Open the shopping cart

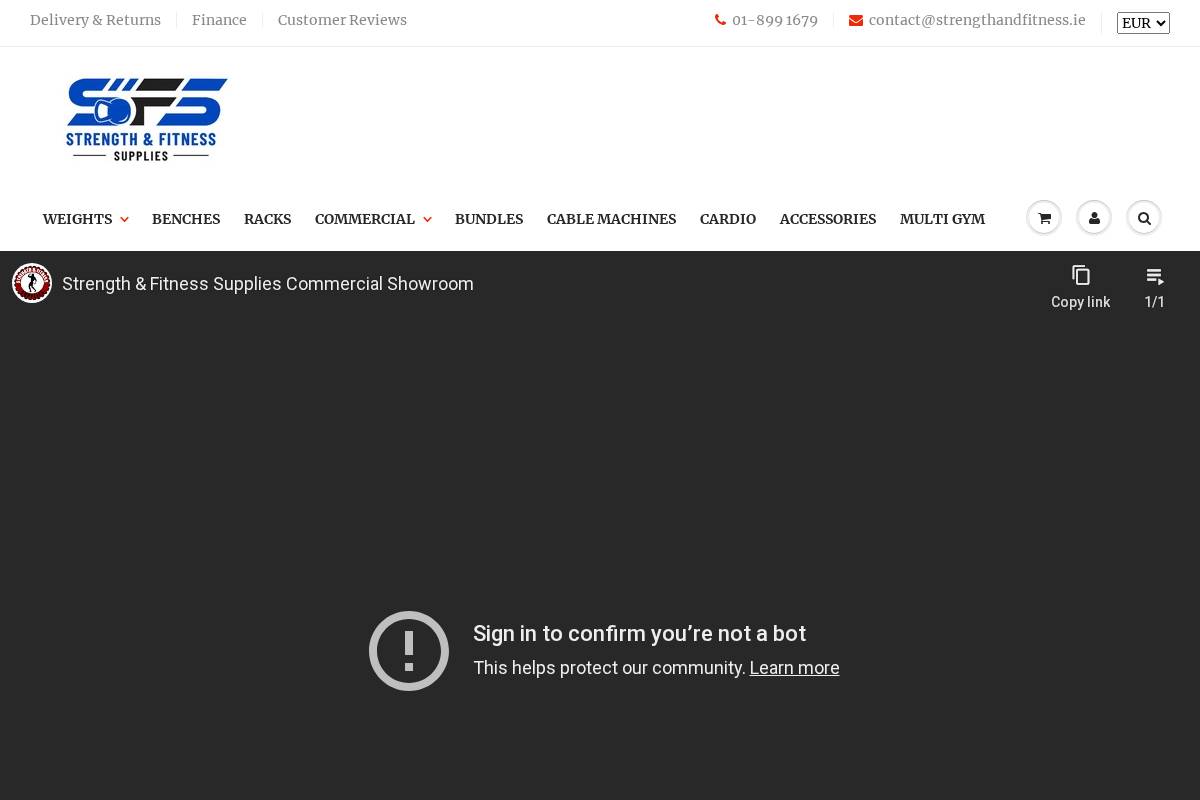click(1044, 217)
